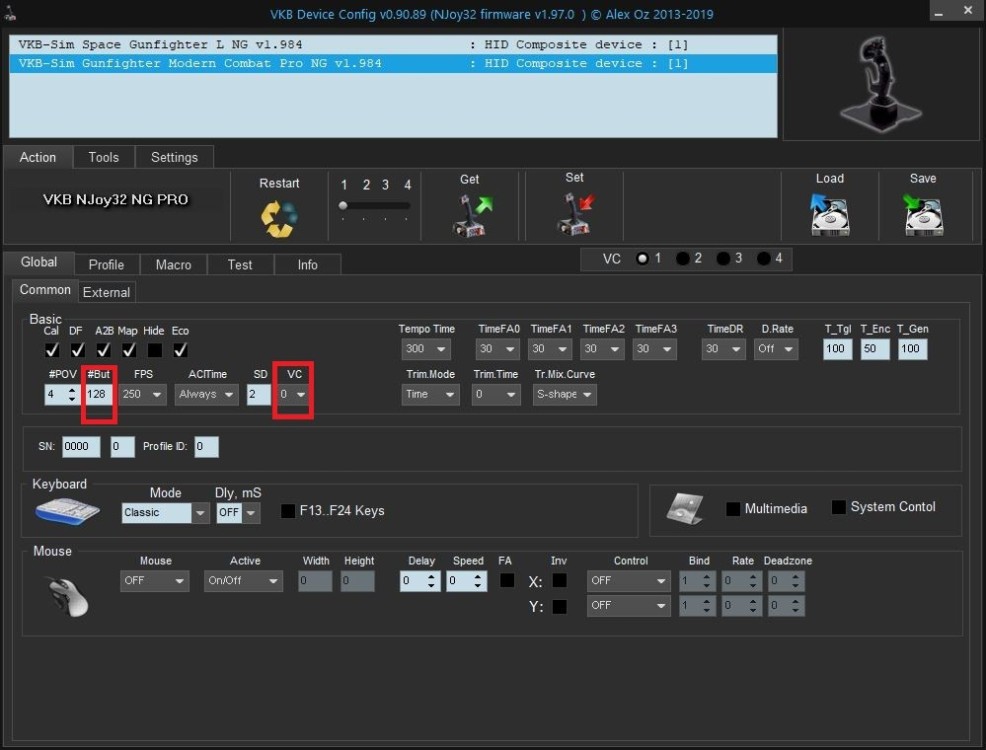986x750 pixels.
Task: Enable the Multimedia checkbox
Action: tap(733, 509)
